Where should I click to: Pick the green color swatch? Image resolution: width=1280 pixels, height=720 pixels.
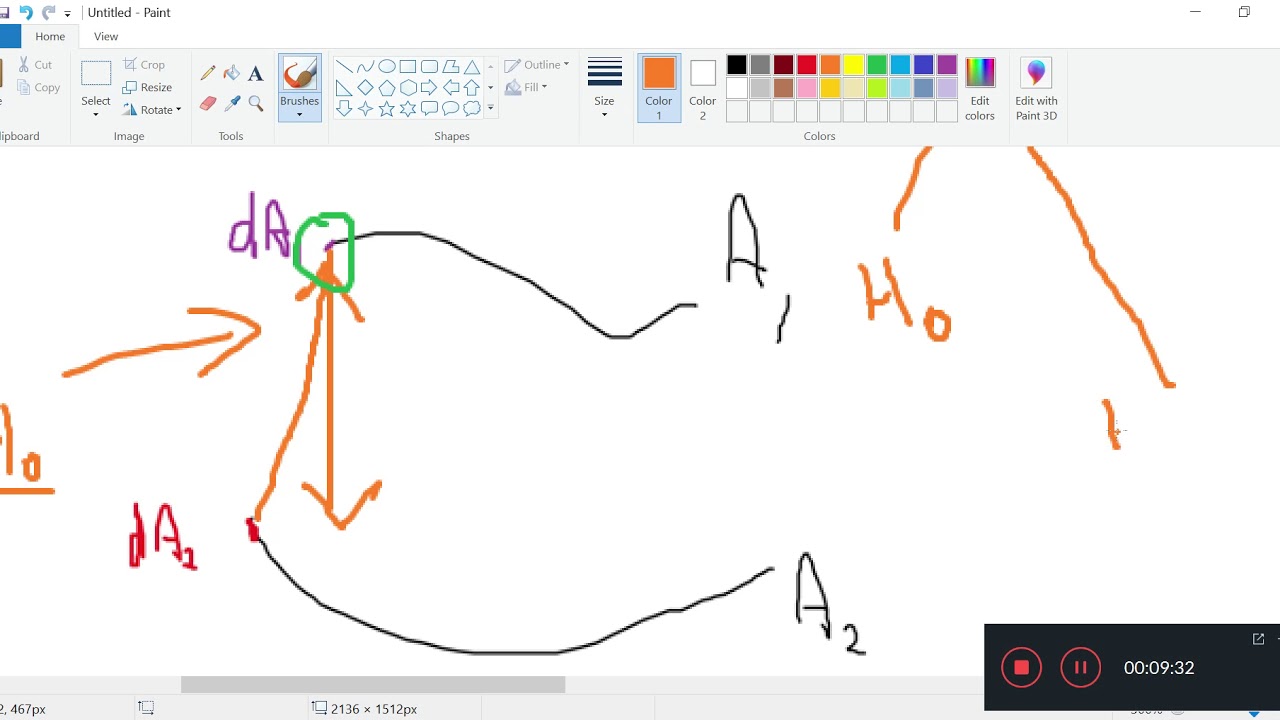877,65
